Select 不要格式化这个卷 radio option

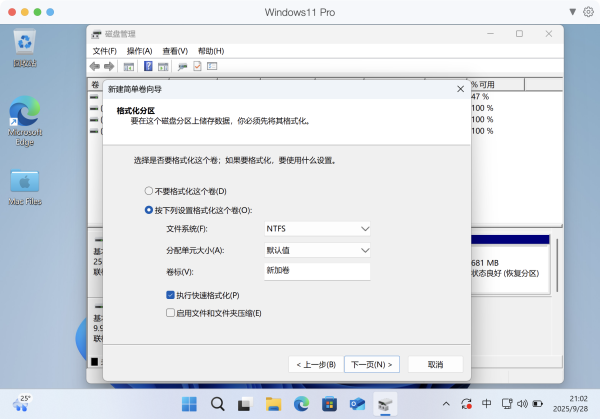(x=149, y=191)
